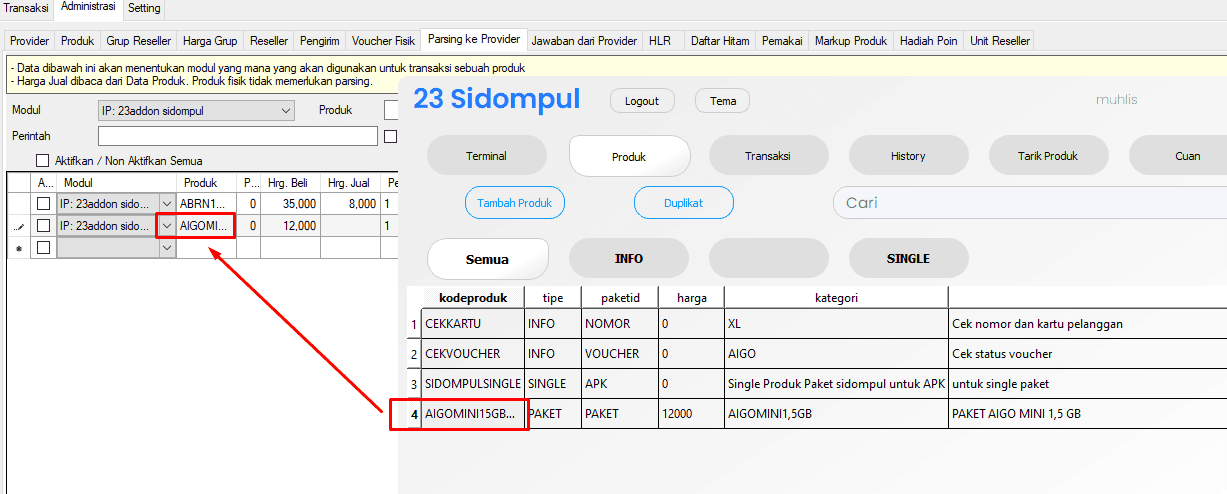Select the AIGOMINI15GB... product code cell

[472, 414]
